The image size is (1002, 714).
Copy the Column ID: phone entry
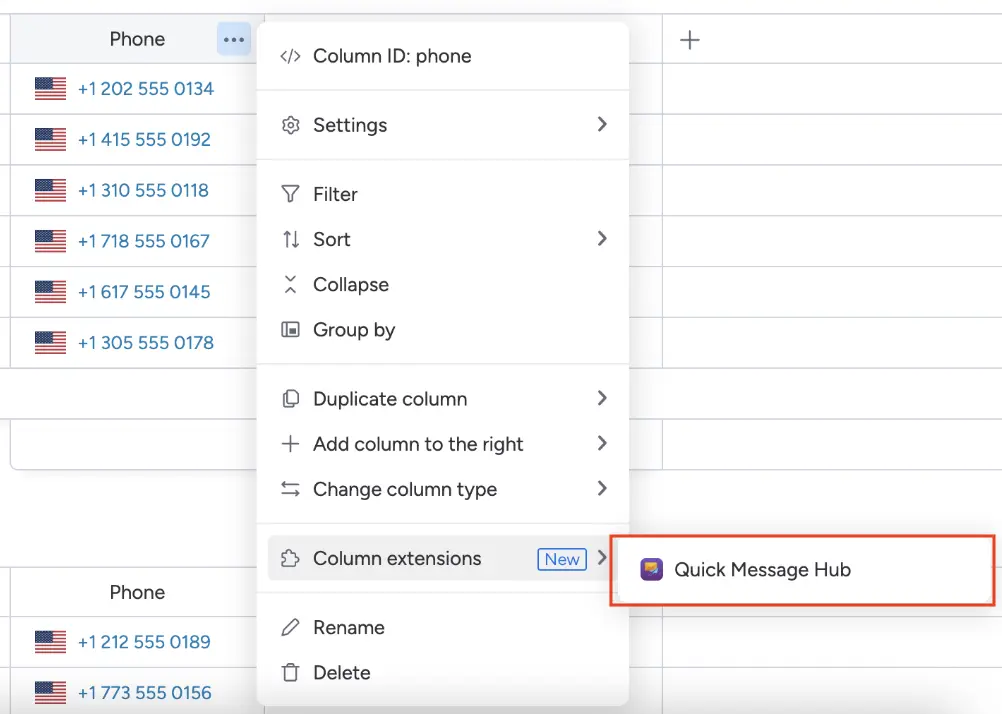392,56
